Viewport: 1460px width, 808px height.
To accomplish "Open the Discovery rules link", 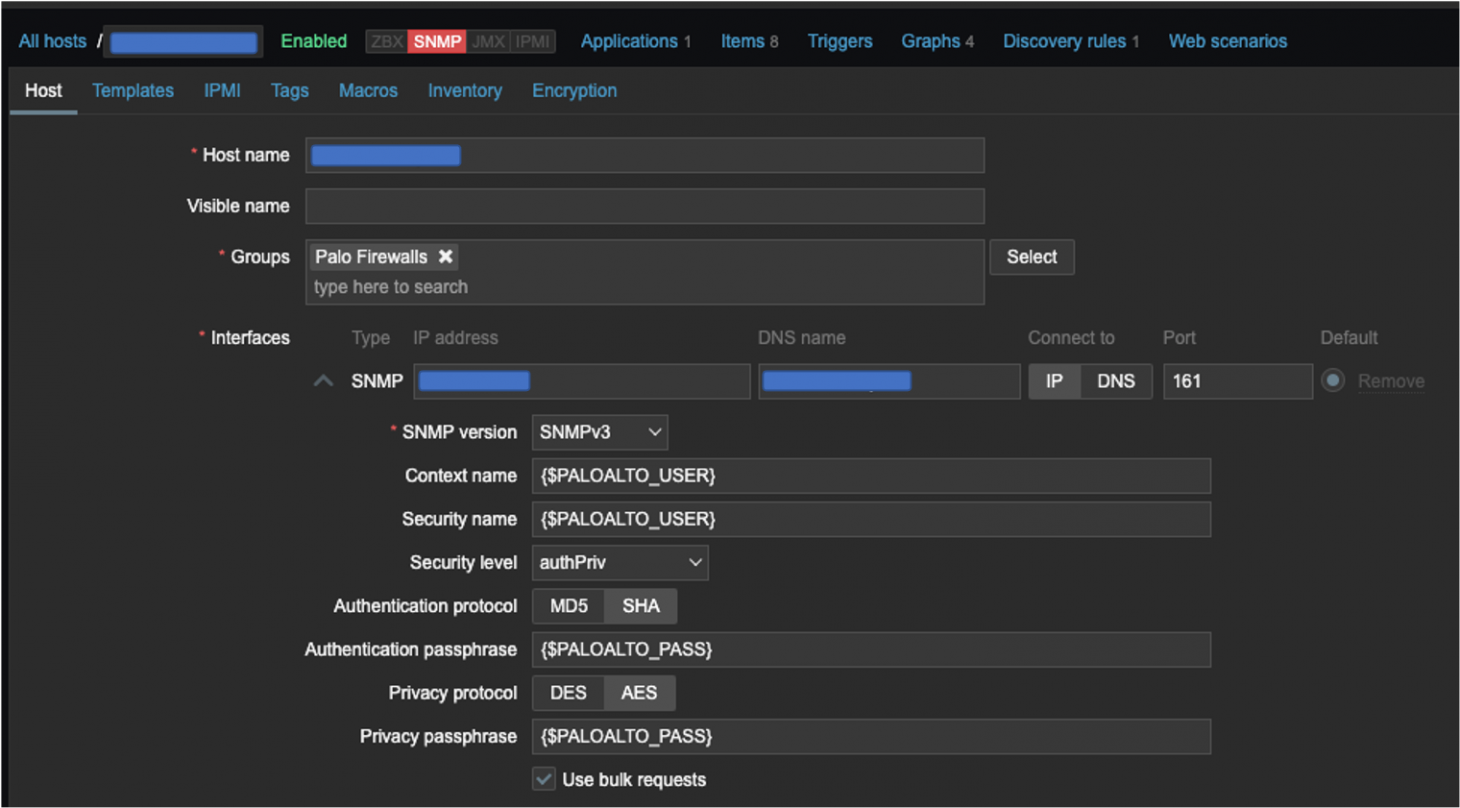I will pyautogui.click(x=1064, y=41).
